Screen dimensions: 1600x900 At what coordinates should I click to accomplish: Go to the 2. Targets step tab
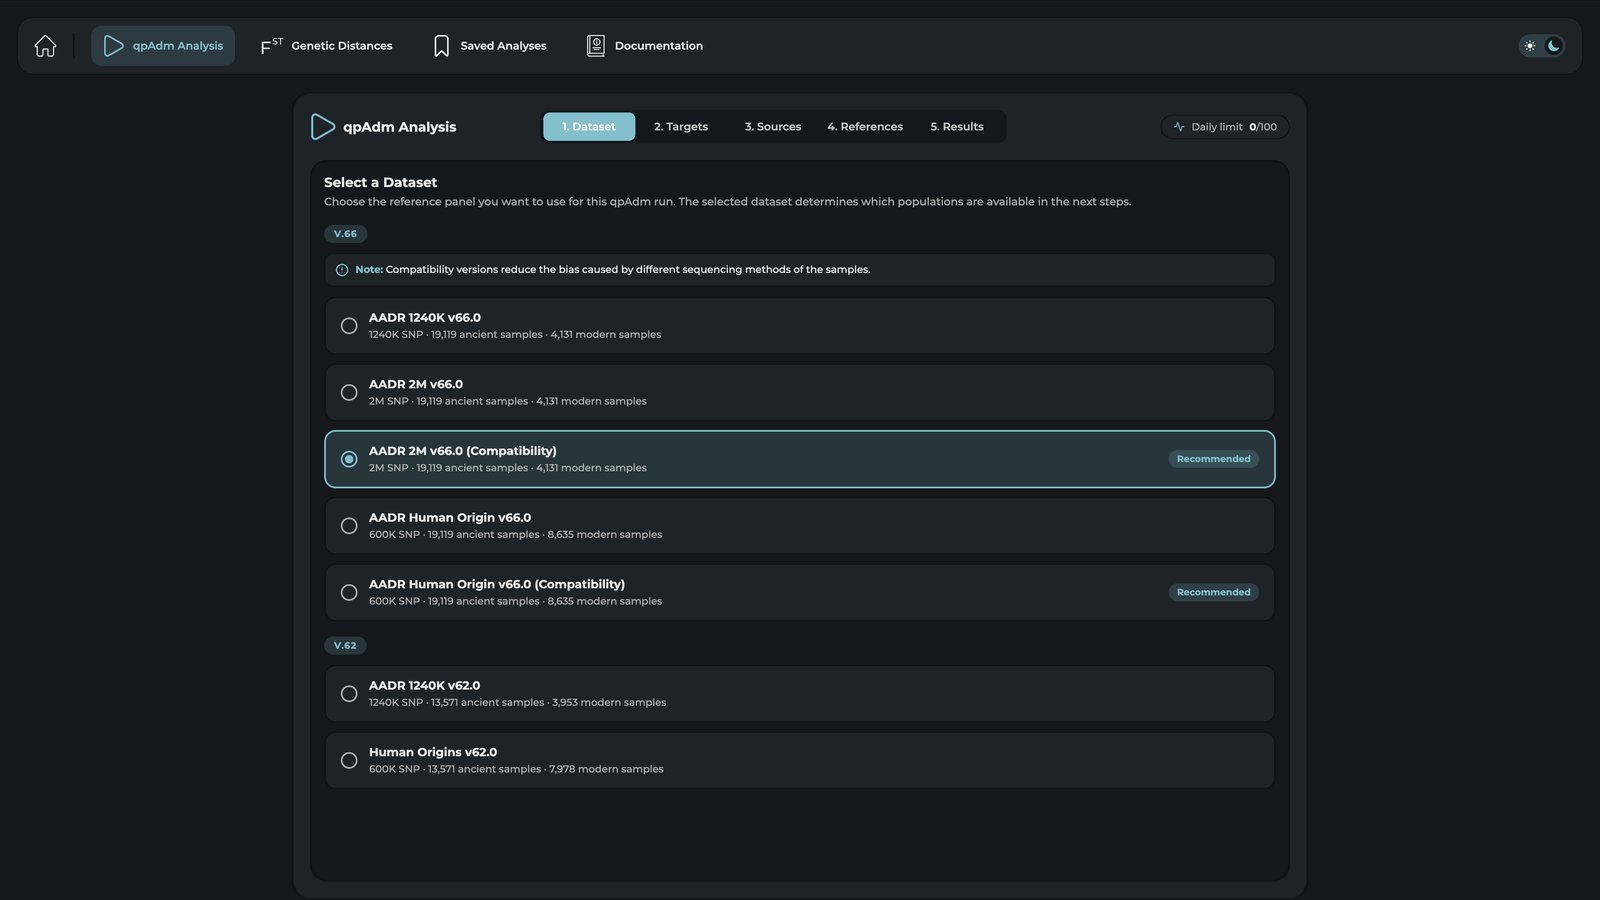[x=681, y=127]
